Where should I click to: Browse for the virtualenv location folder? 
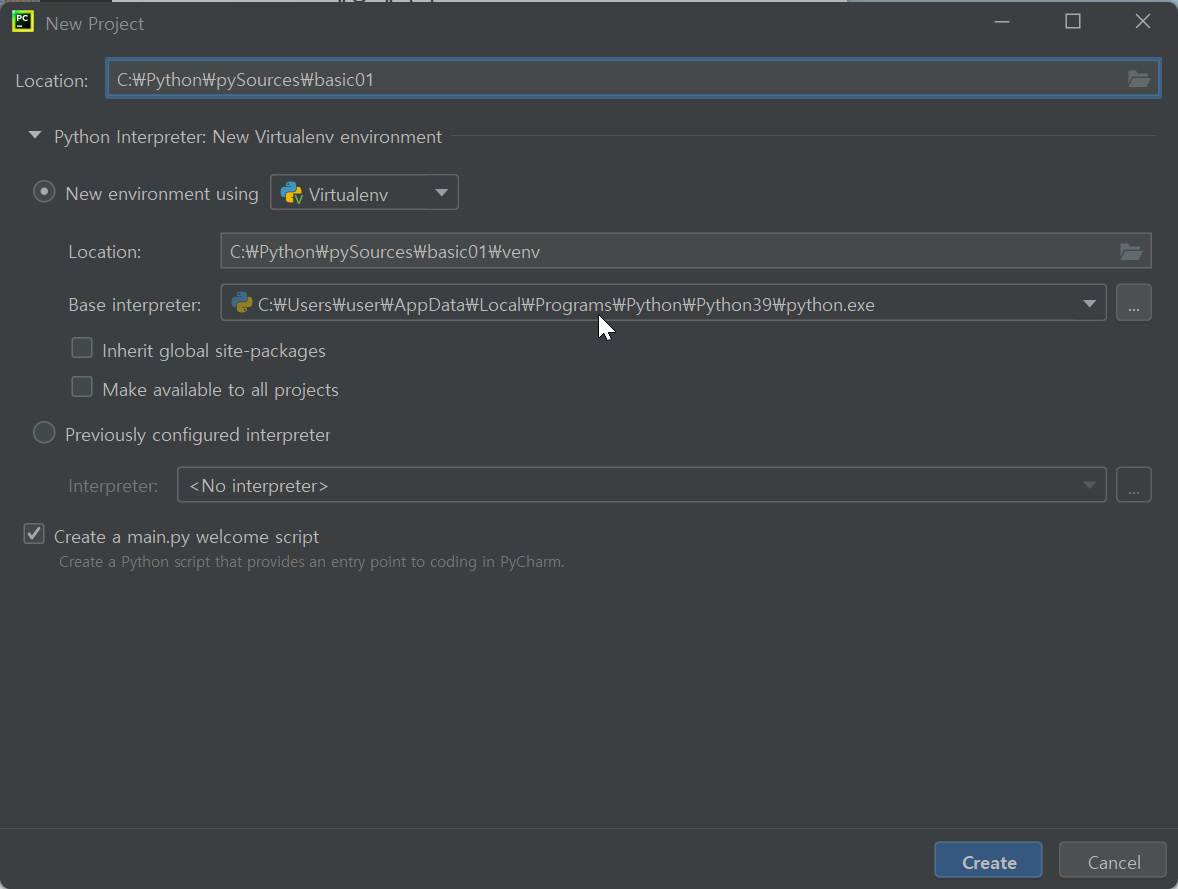point(1131,251)
